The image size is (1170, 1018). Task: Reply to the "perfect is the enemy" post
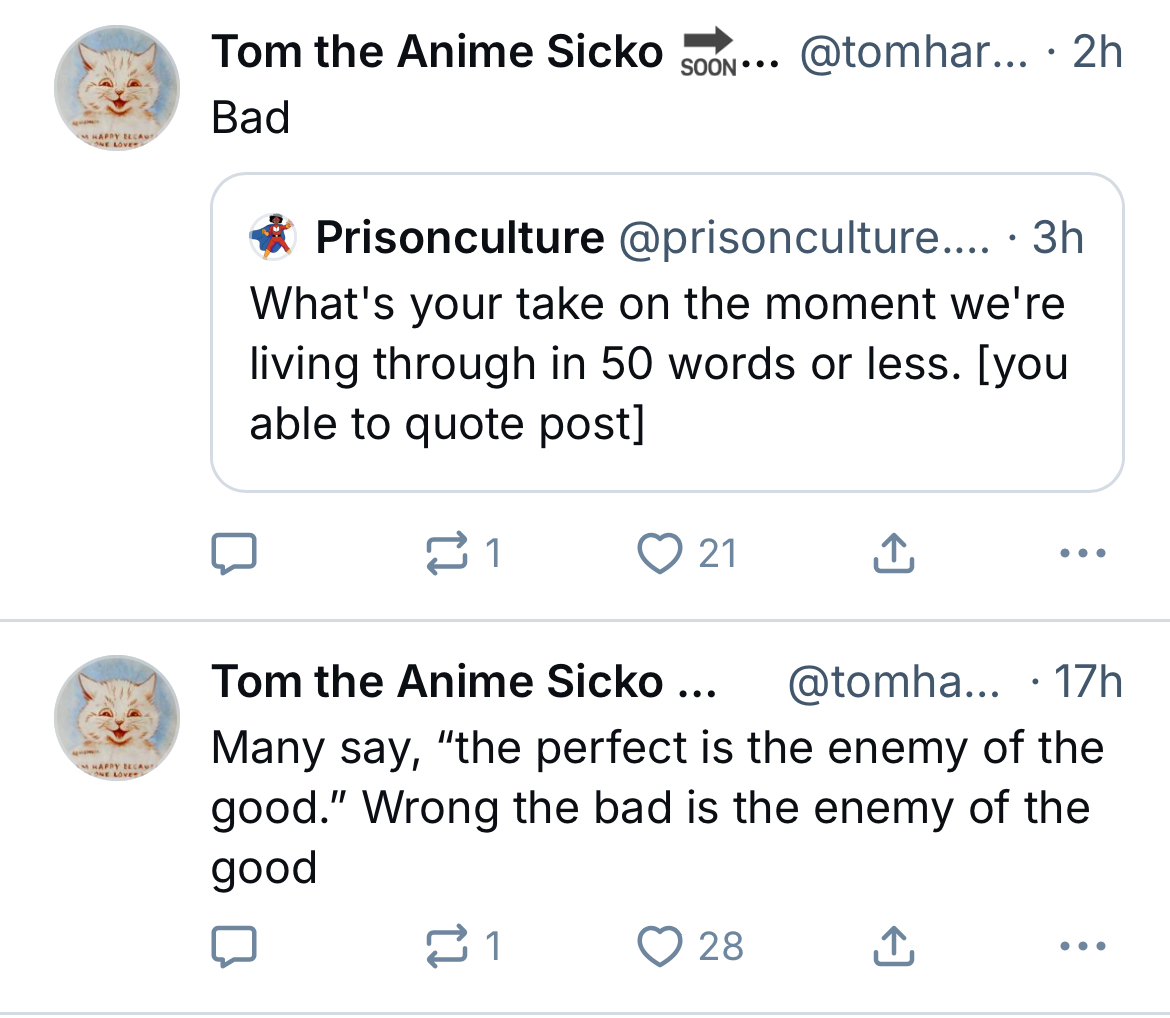tap(235, 946)
